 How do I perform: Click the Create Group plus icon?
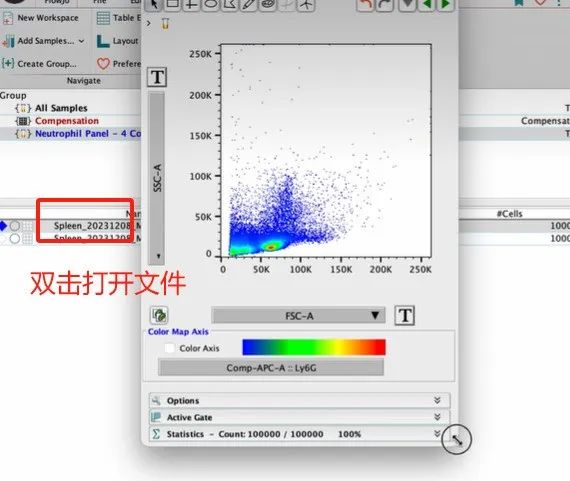[8, 64]
